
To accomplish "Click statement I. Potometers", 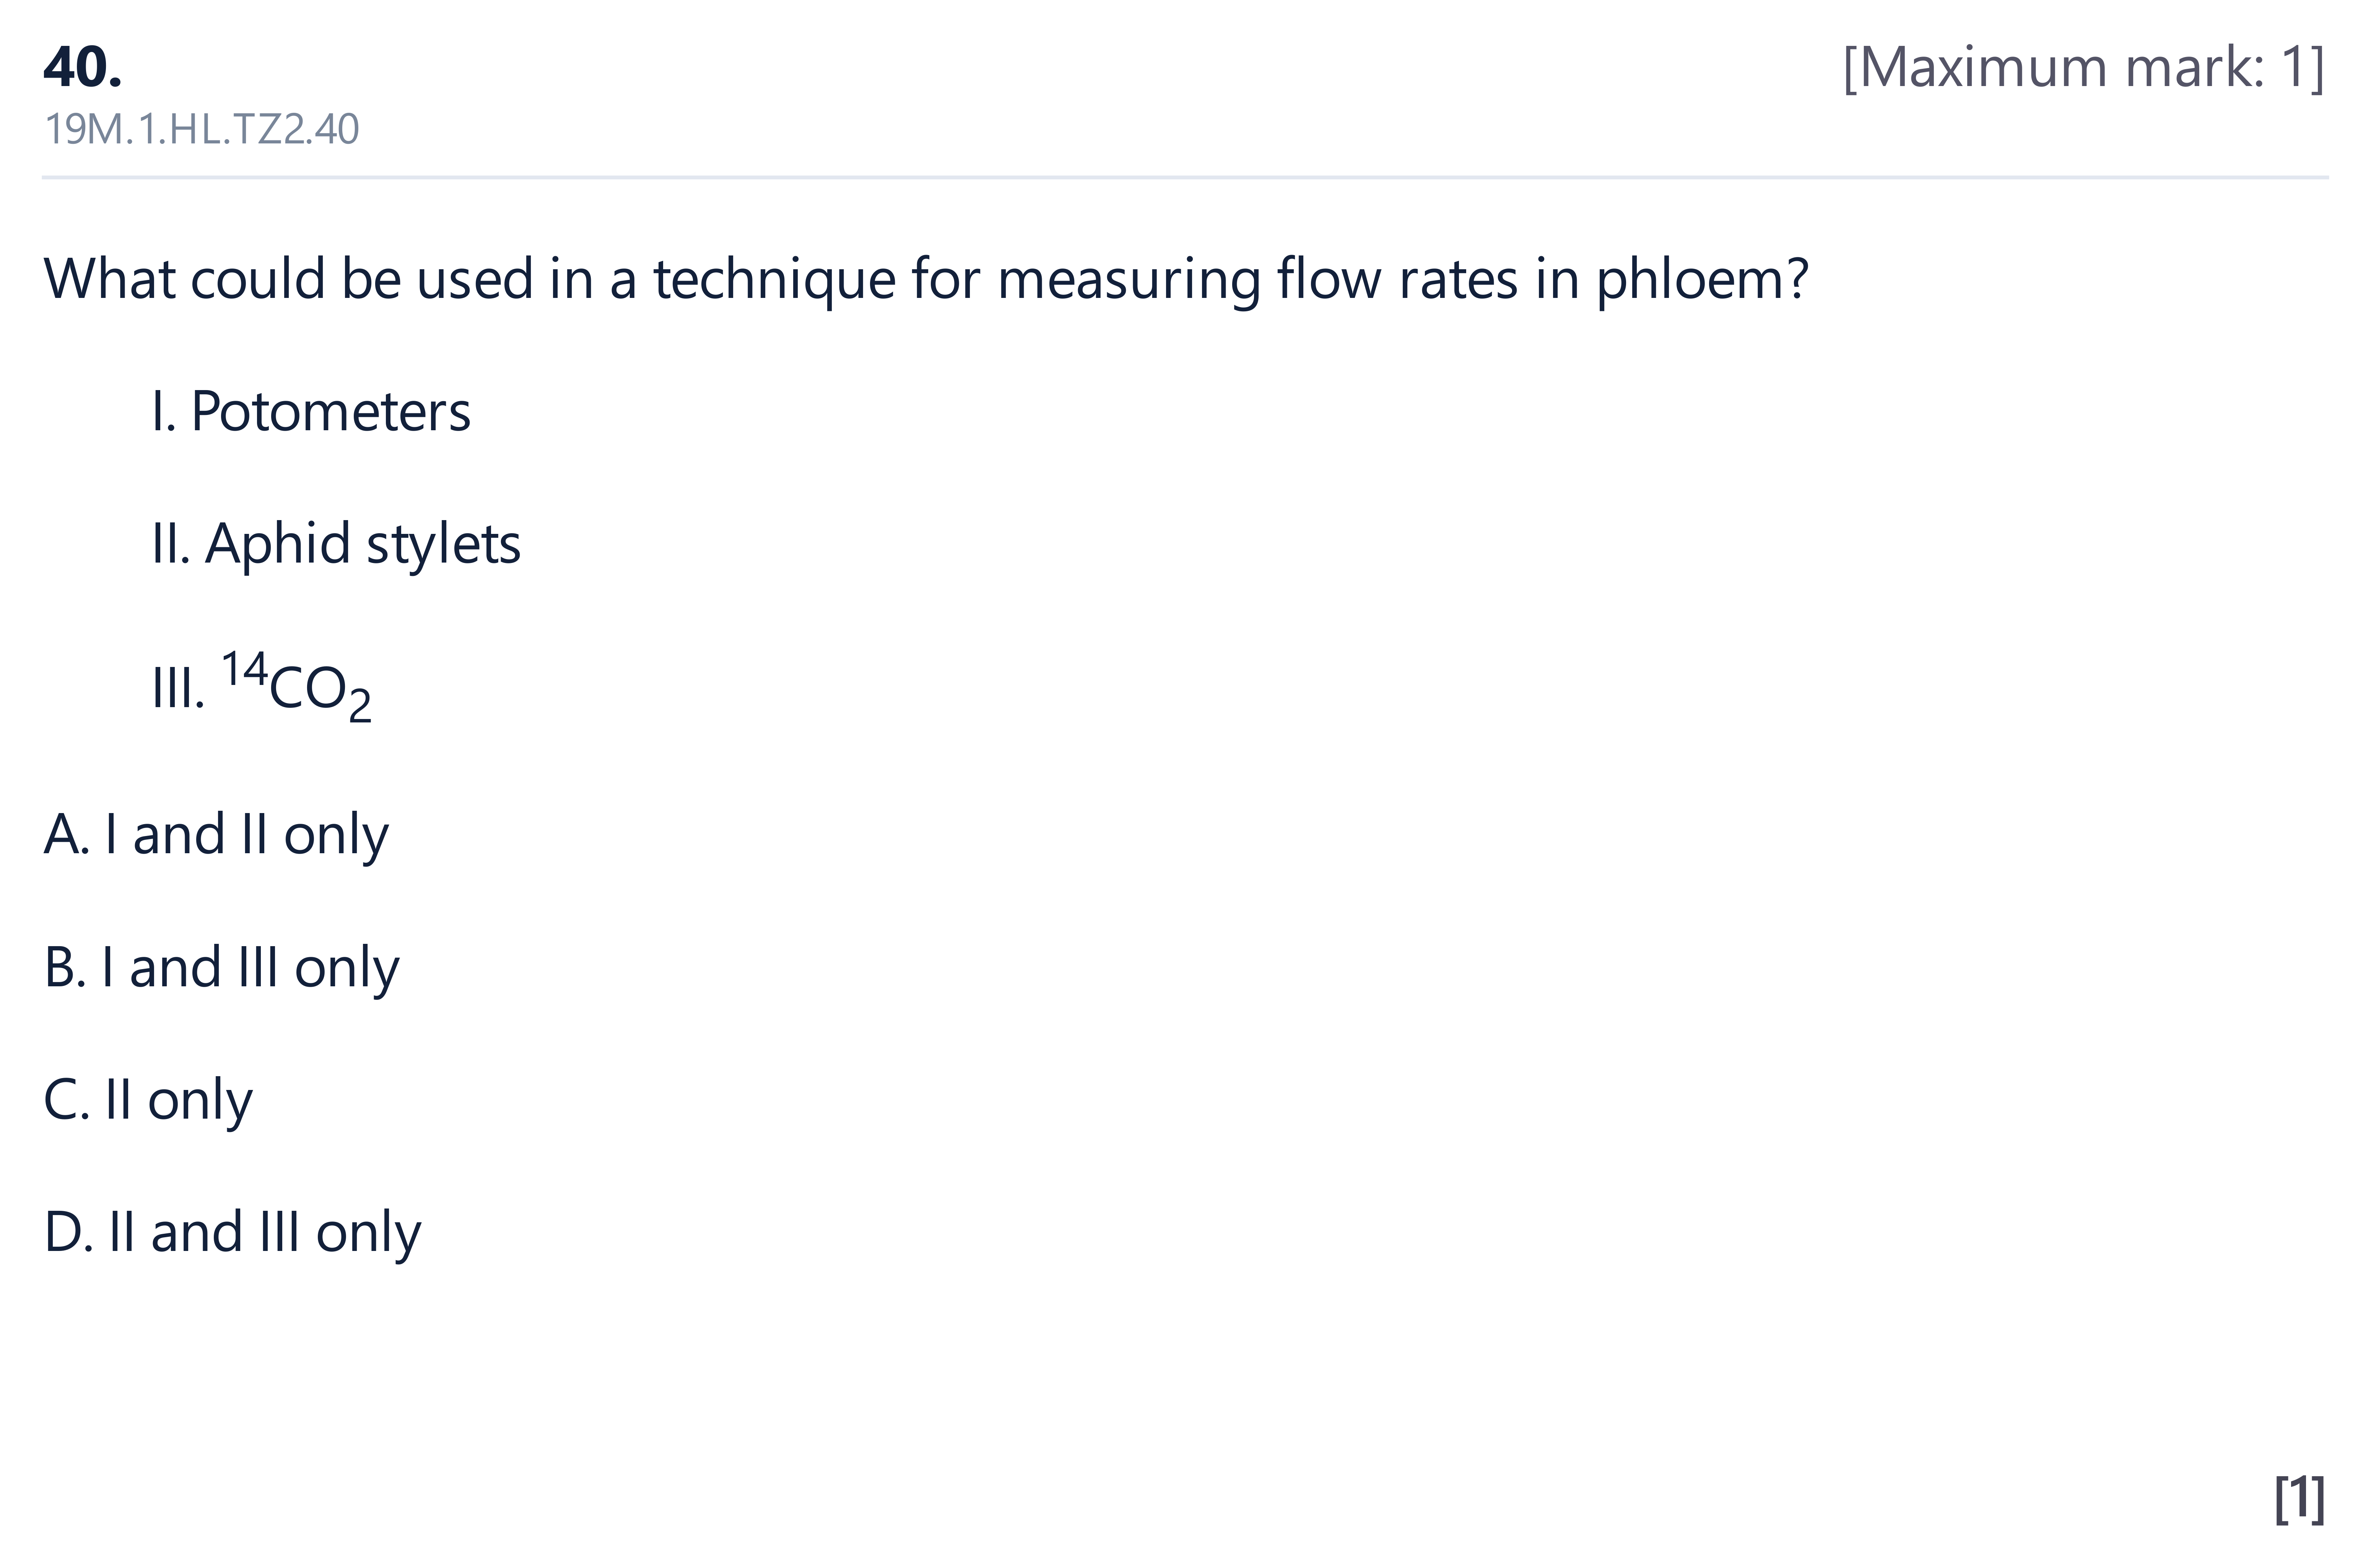I will click(311, 412).
